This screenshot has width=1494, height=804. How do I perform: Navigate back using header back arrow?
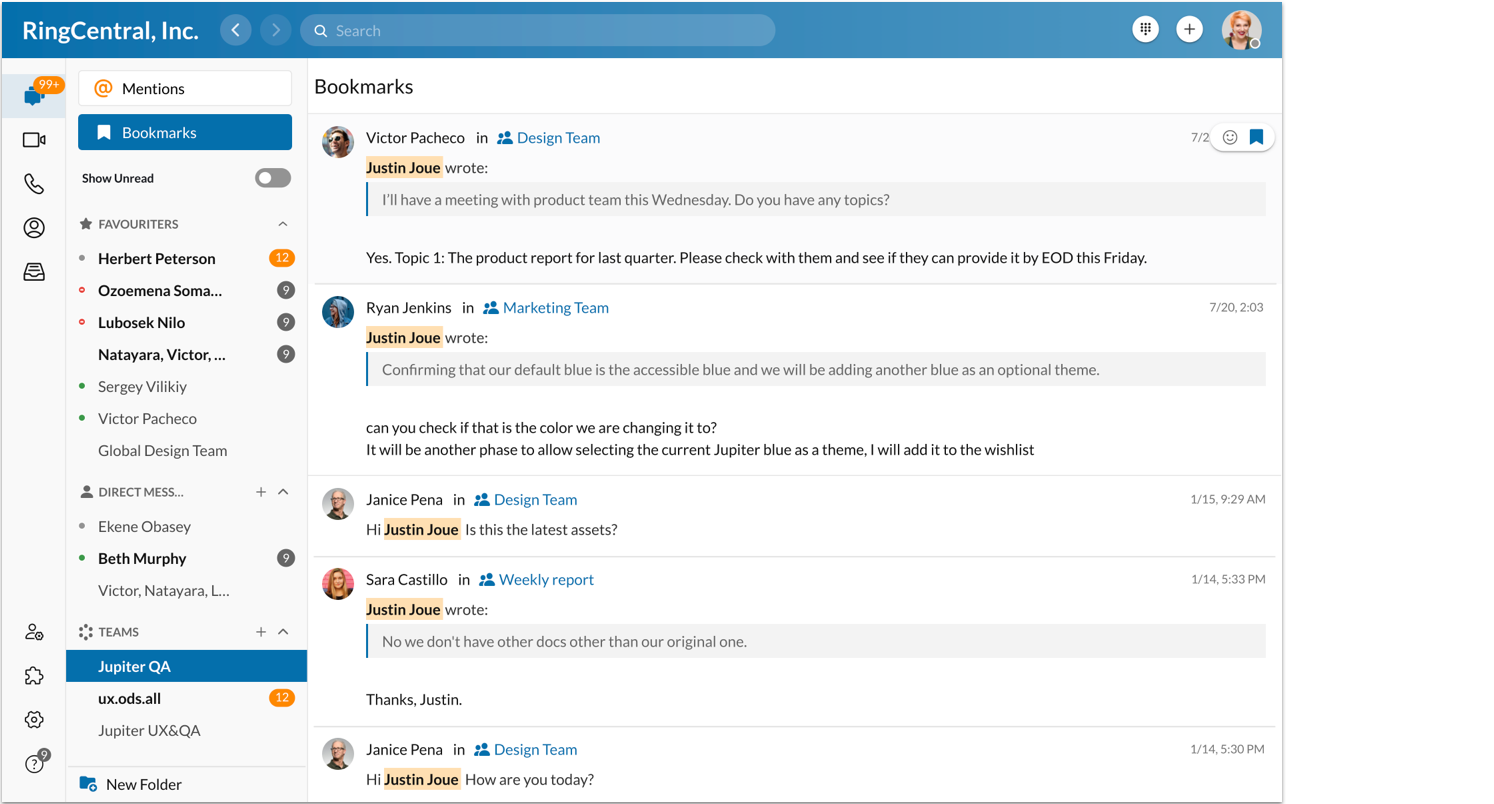[x=235, y=30]
